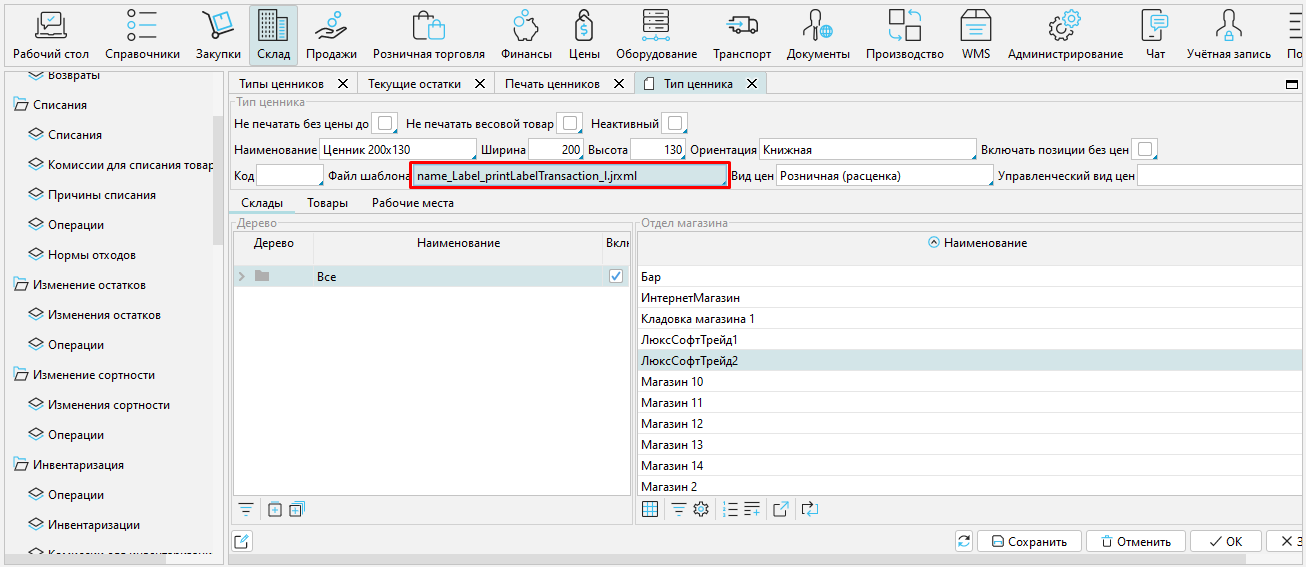Uncheck the checkbox in the Все row
Image resolution: width=1306 pixels, height=567 pixels.
point(616,276)
